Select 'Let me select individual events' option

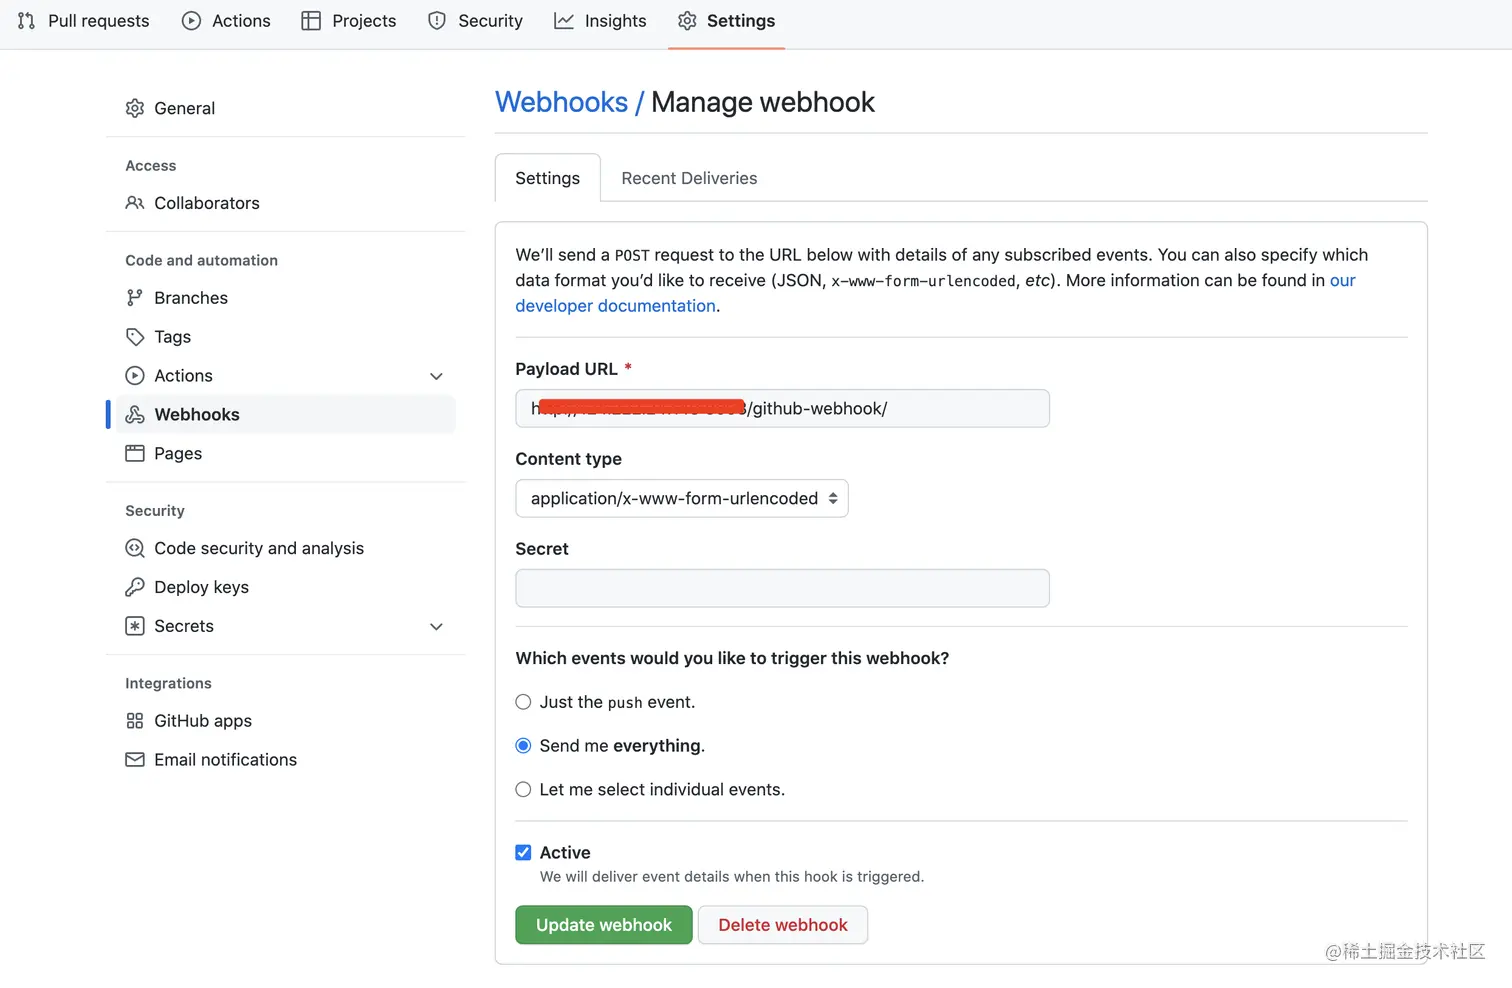point(523,790)
